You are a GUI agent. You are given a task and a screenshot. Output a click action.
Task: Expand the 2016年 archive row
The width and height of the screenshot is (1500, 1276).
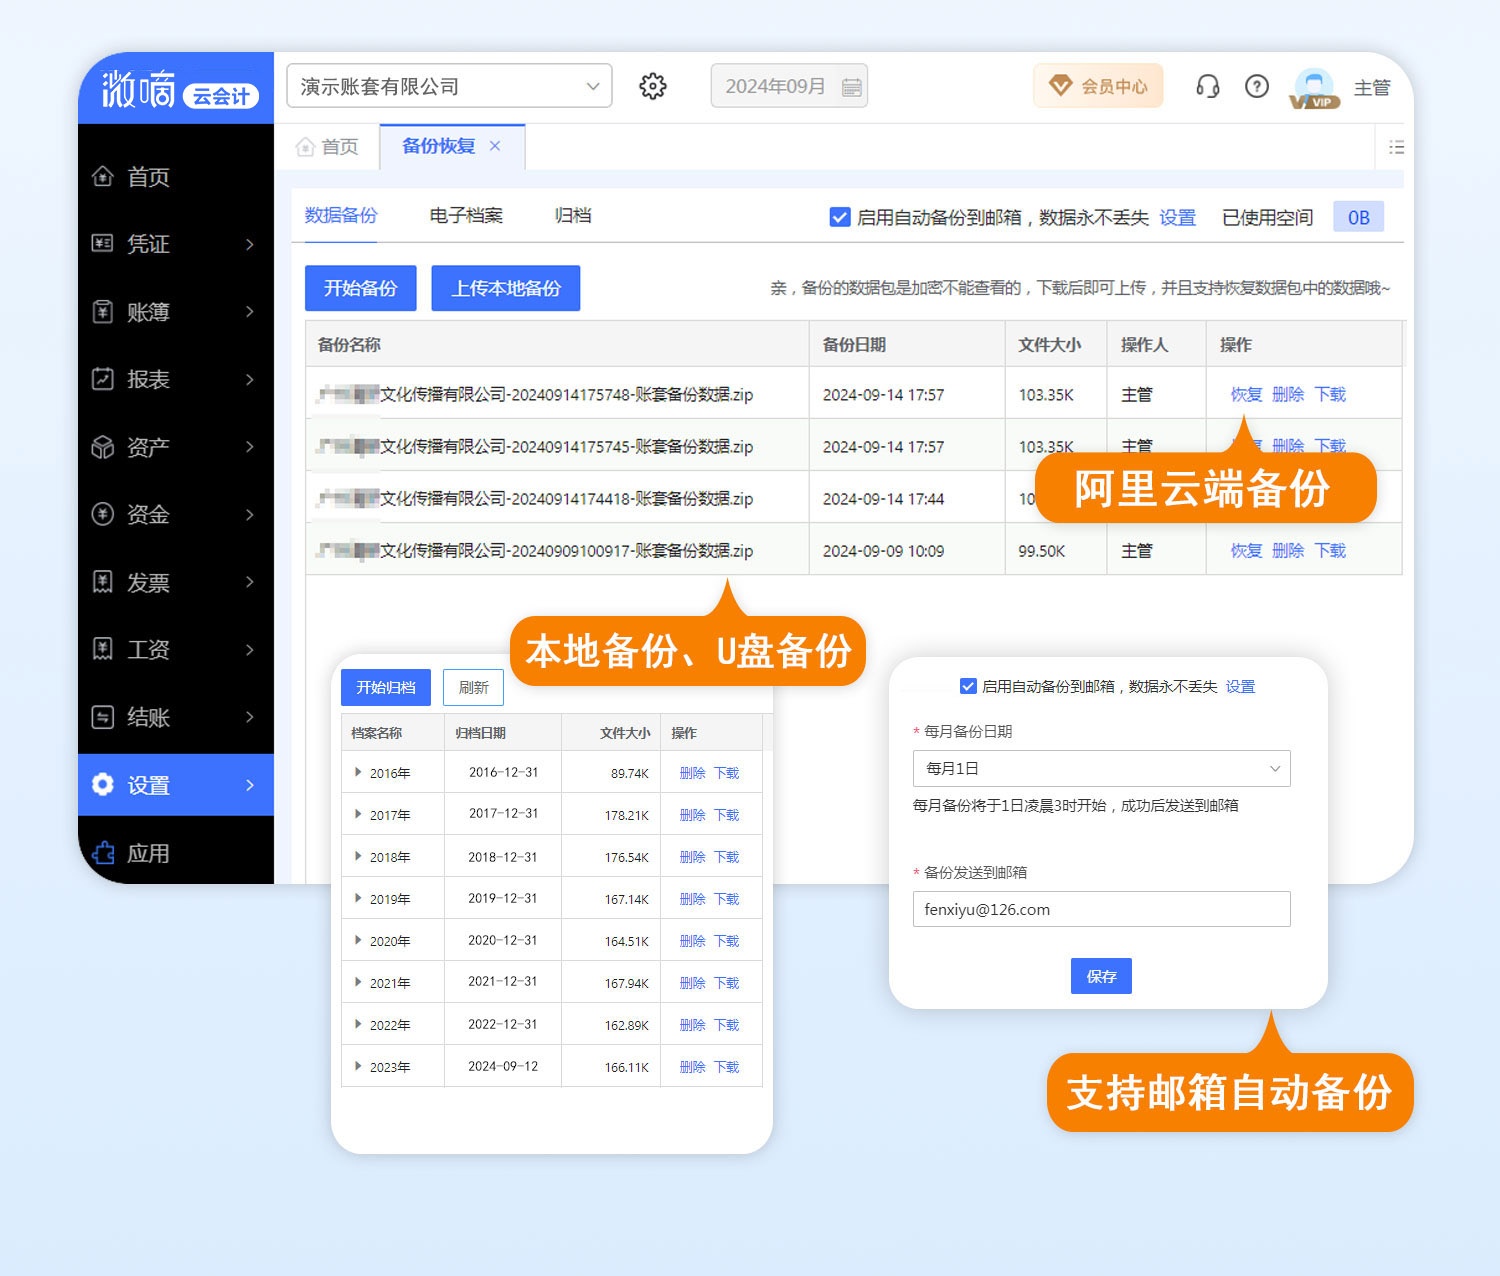click(358, 772)
